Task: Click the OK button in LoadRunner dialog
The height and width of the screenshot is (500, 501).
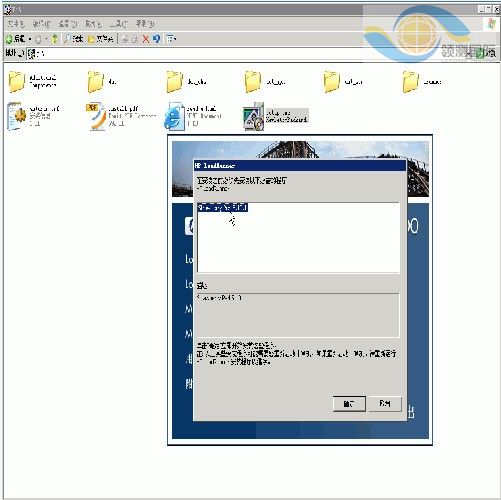Action: coord(349,404)
